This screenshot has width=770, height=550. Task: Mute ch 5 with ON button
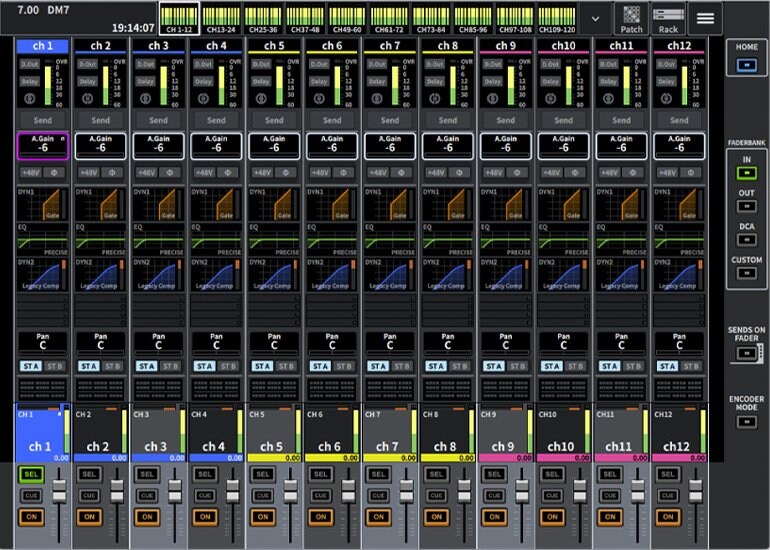[x=263, y=517]
